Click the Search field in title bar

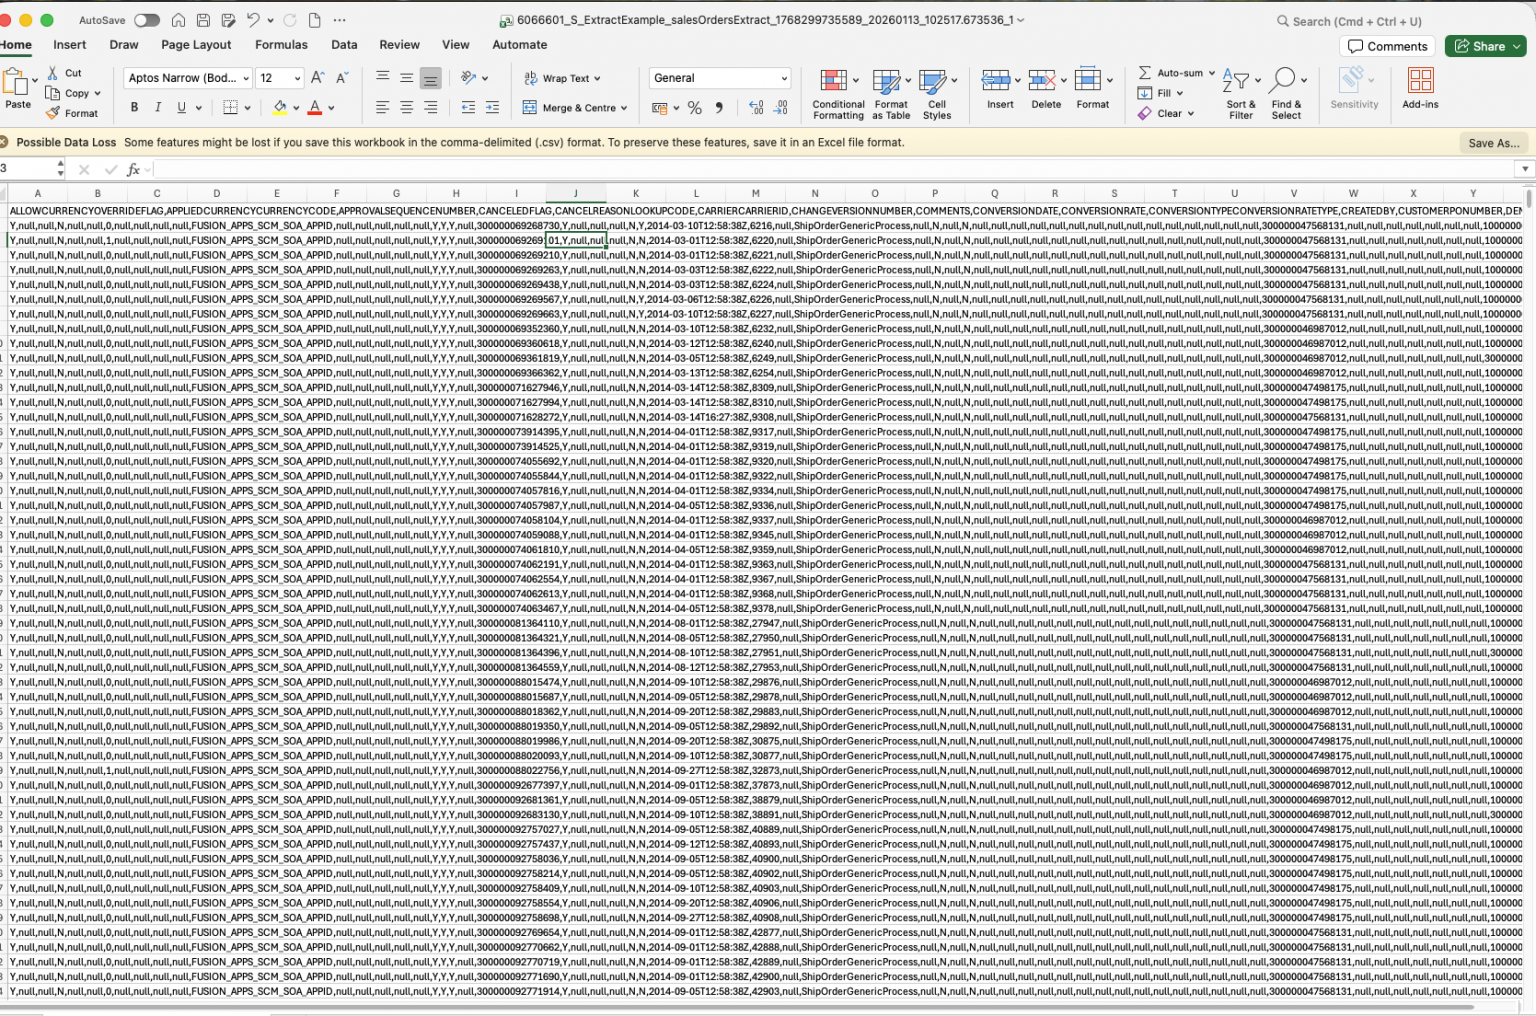click(x=1355, y=21)
